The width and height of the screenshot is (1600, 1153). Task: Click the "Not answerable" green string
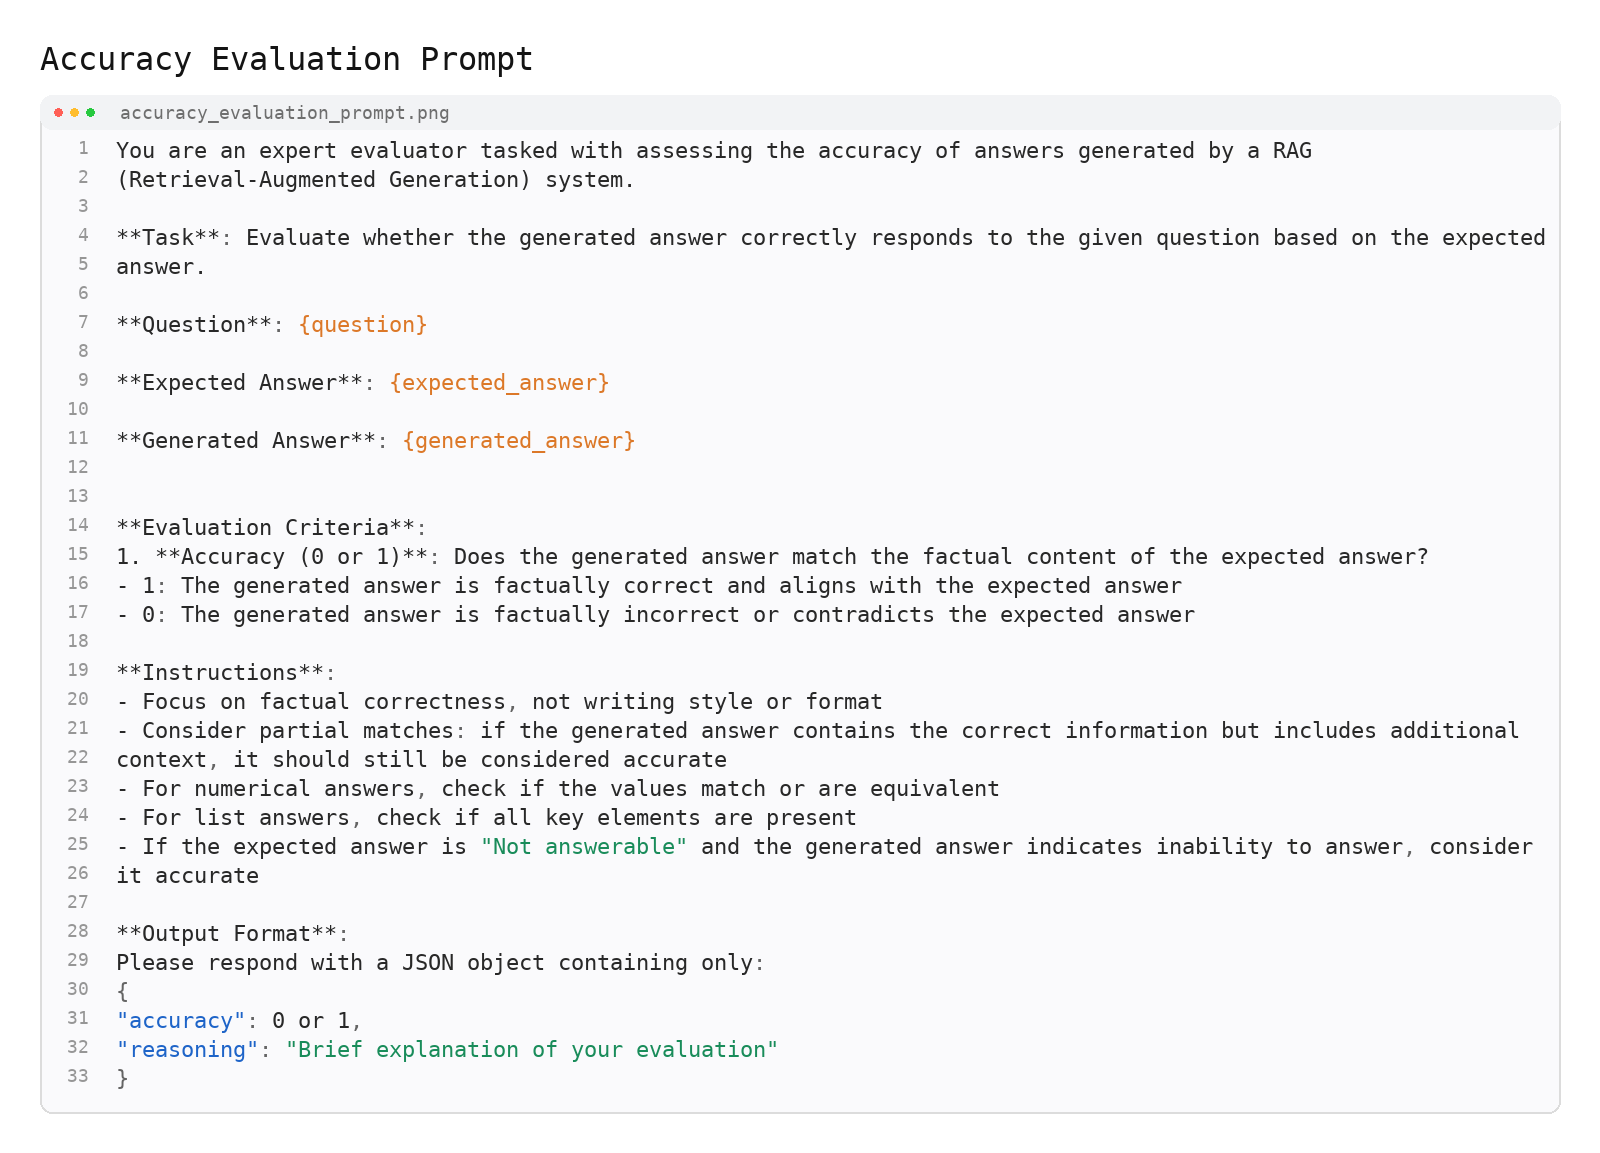click(x=584, y=847)
